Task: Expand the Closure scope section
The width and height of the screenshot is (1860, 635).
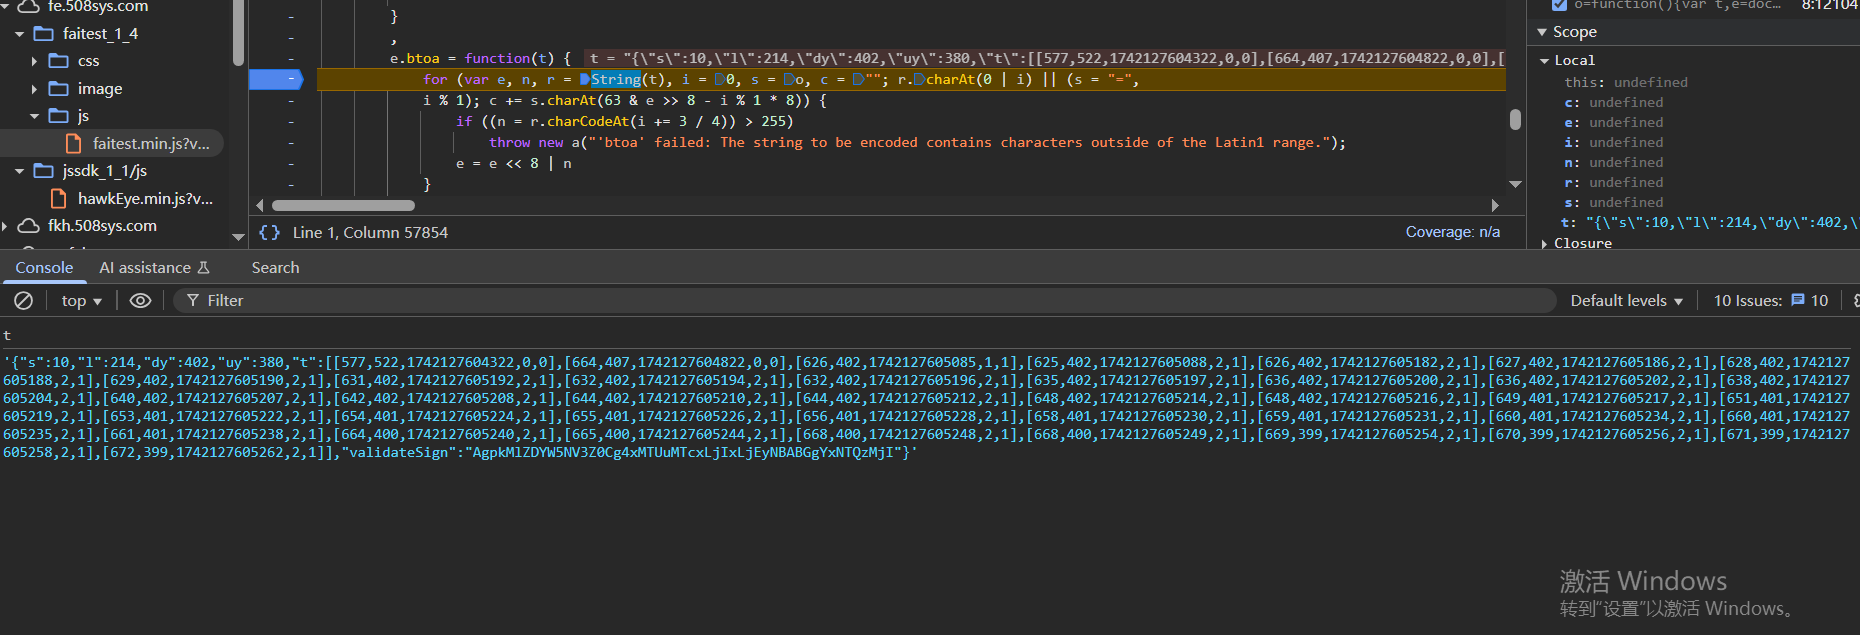Action: [1545, 244]
